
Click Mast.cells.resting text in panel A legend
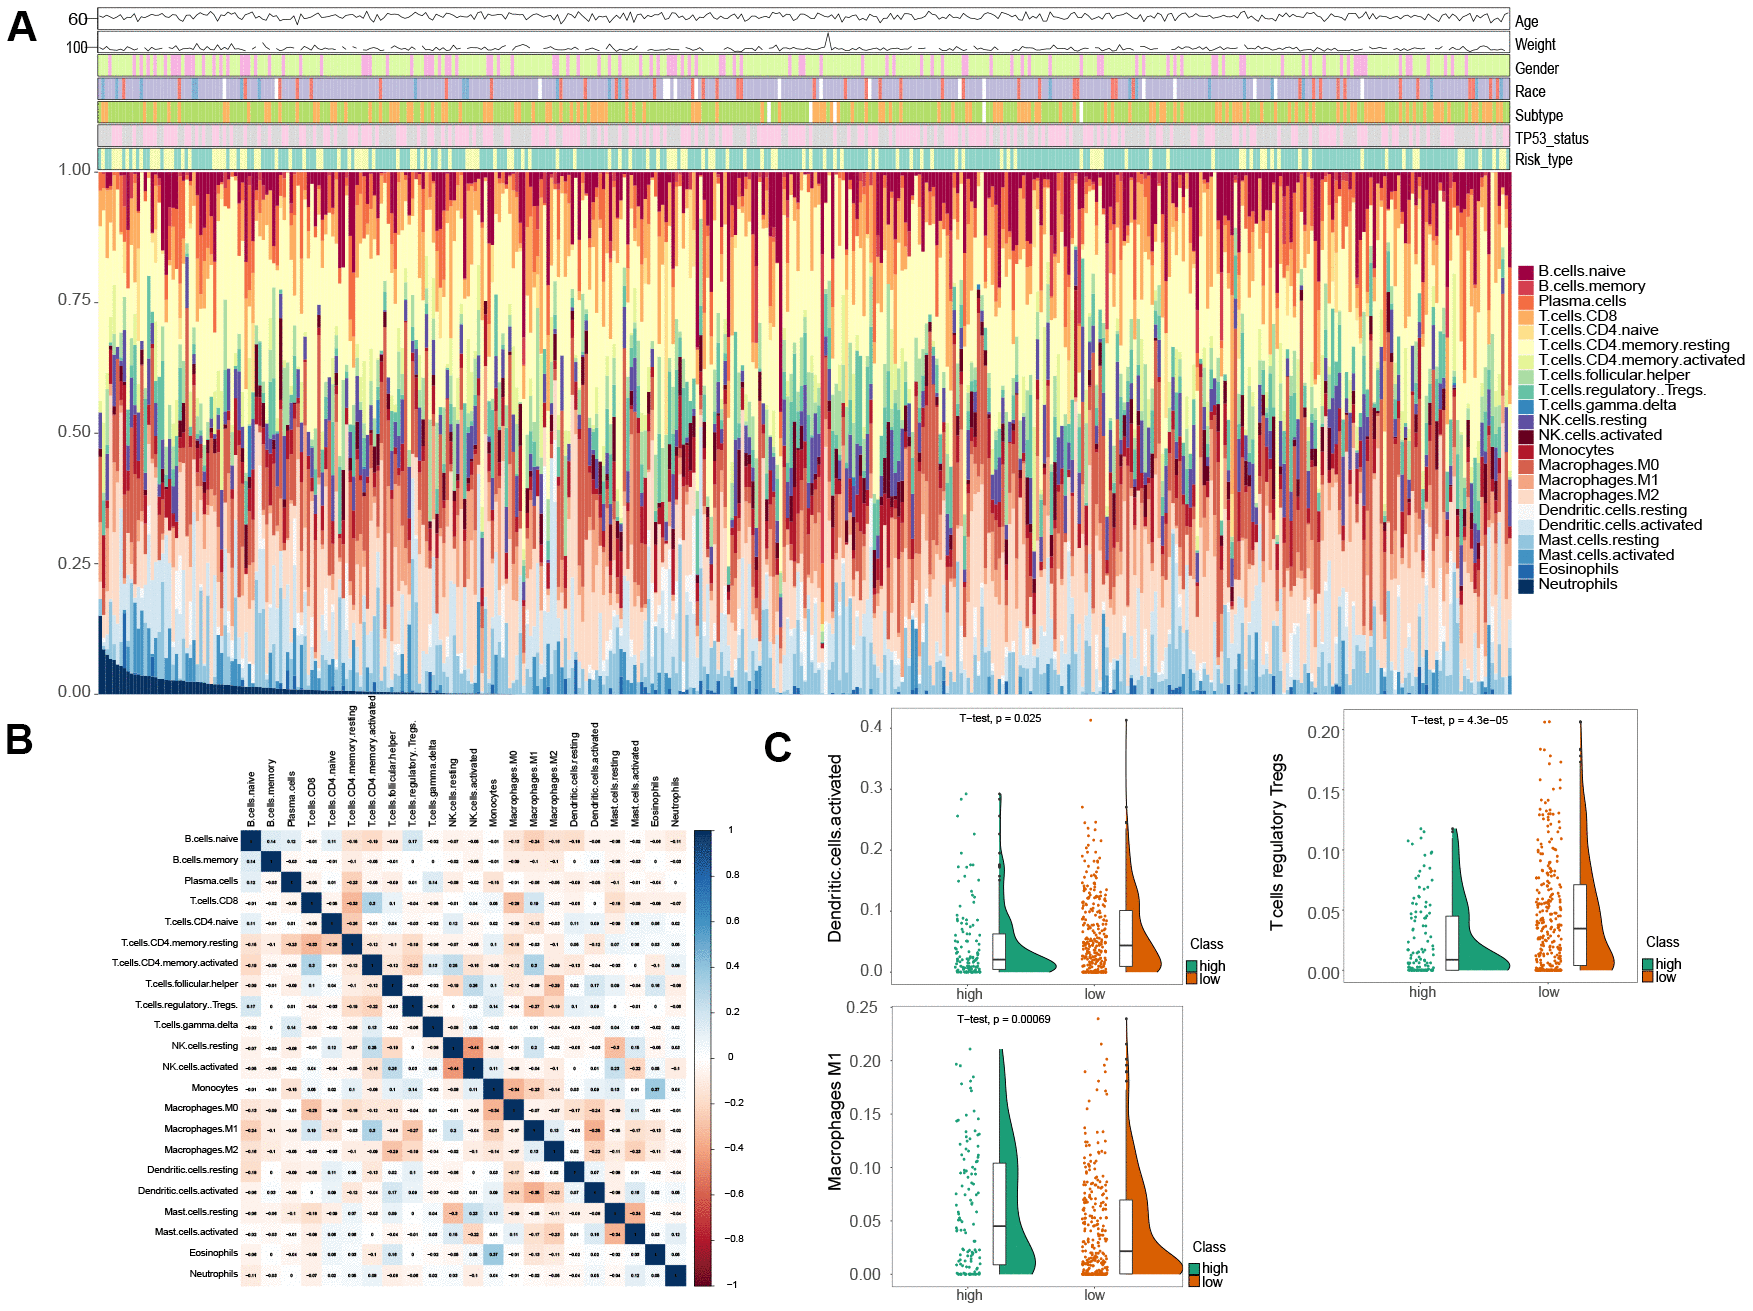pos(1598,540)
